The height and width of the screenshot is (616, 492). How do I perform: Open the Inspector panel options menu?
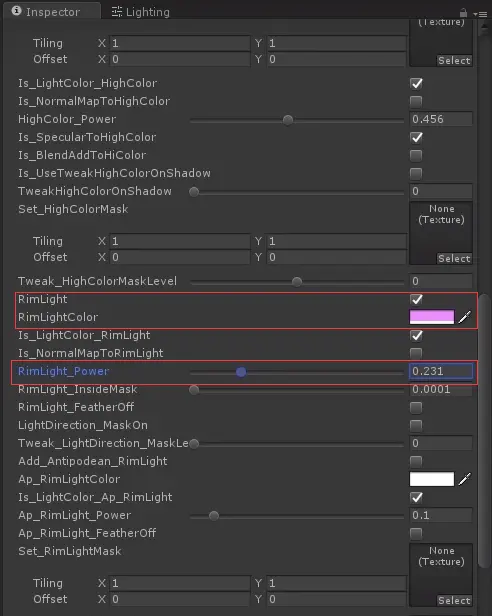[481, 14]
